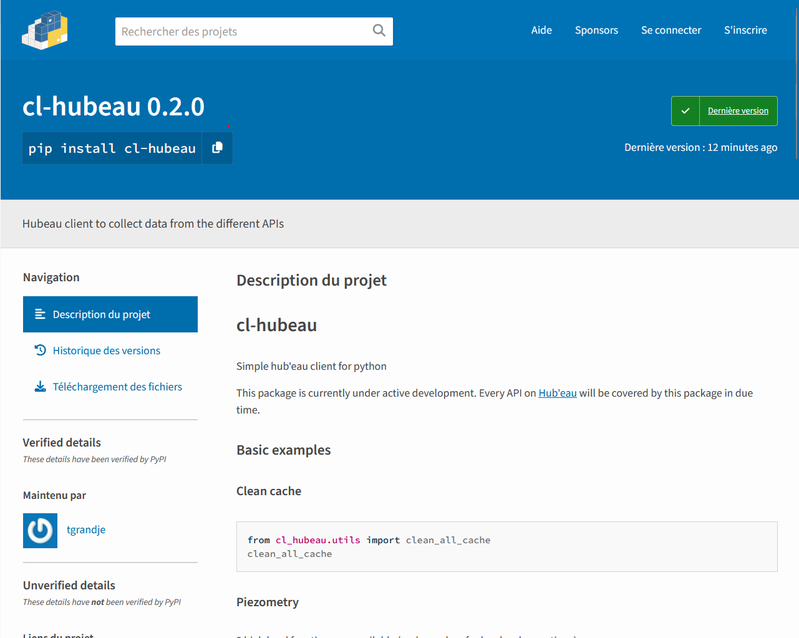799x638 pixels.
Task: Copy the pip install command to clipboard
Action: pos(217,148)
